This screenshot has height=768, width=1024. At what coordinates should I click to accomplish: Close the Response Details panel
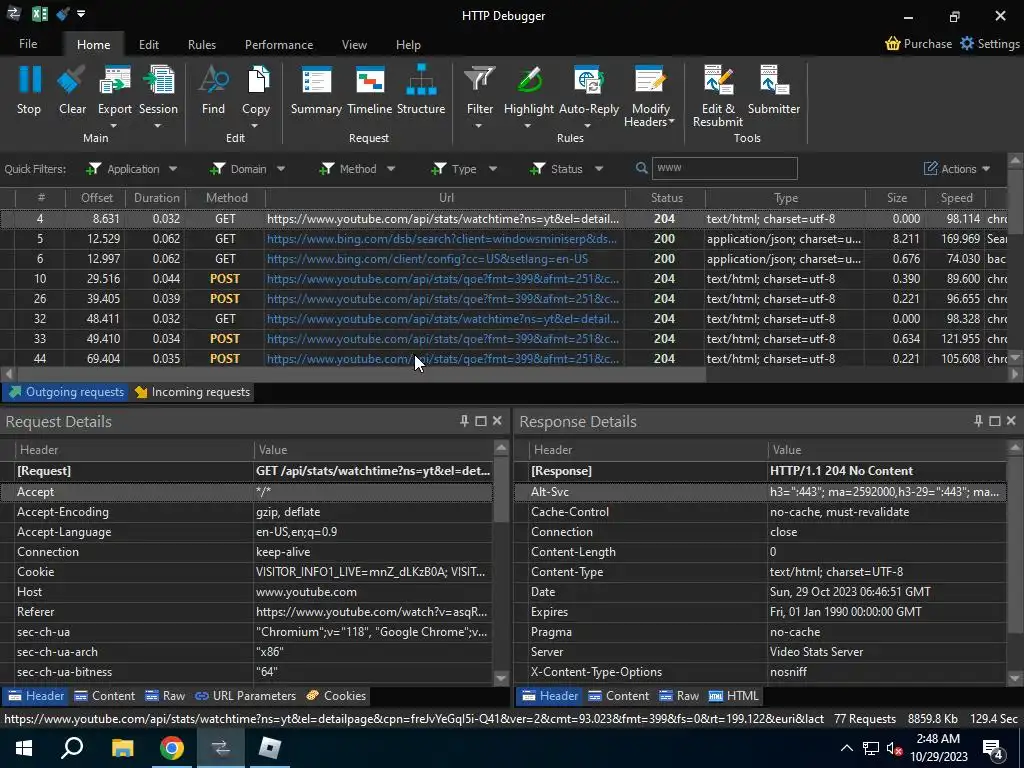pos(1011,421)
